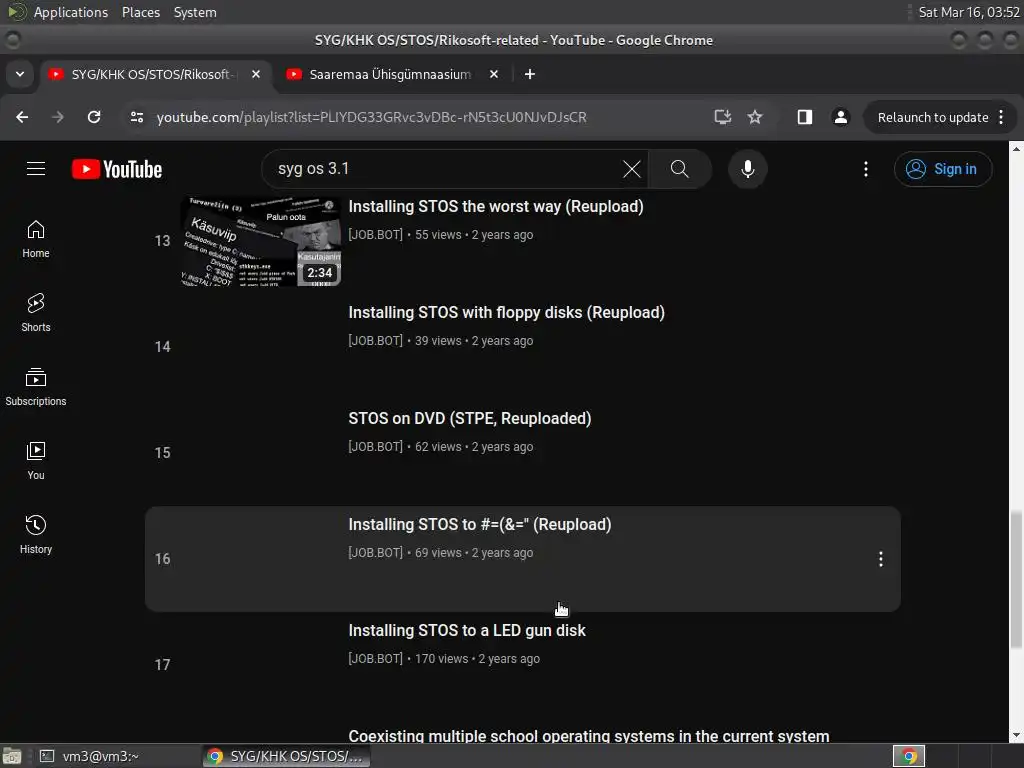Open Installing STOS the worst way video

click(496, 206)
